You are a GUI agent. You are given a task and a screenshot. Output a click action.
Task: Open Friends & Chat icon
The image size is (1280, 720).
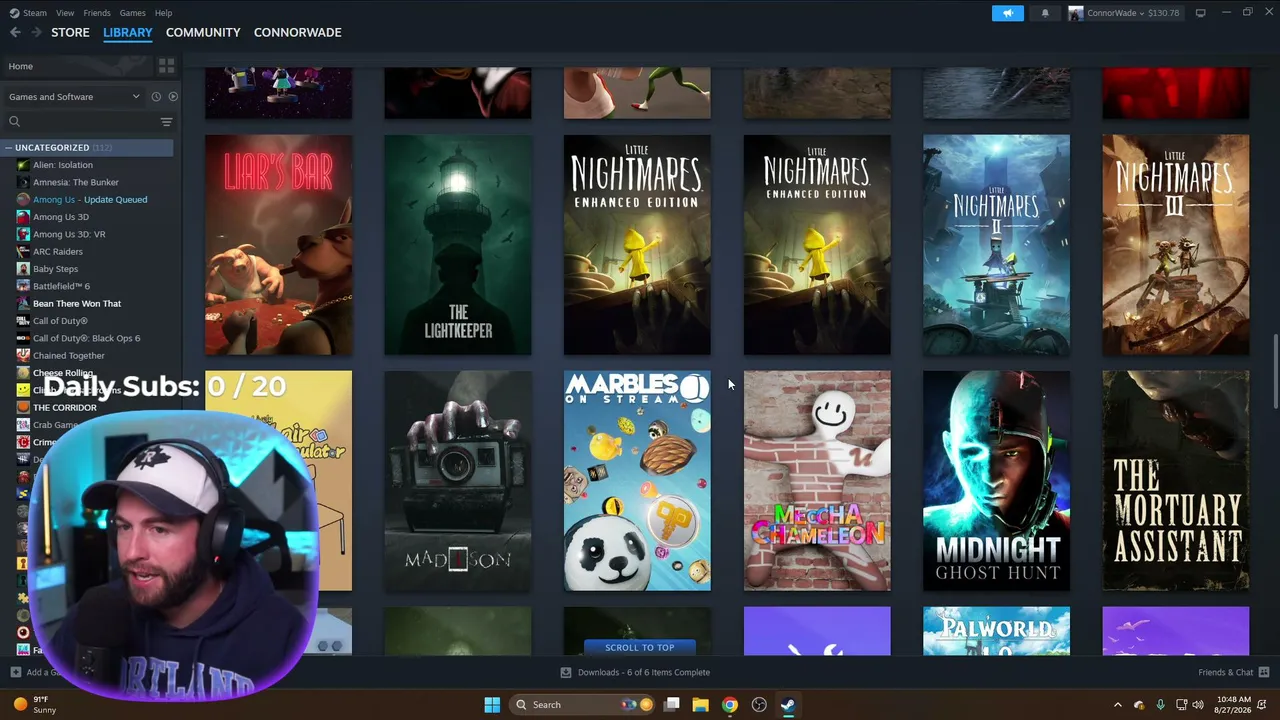tap(1264, 672)
